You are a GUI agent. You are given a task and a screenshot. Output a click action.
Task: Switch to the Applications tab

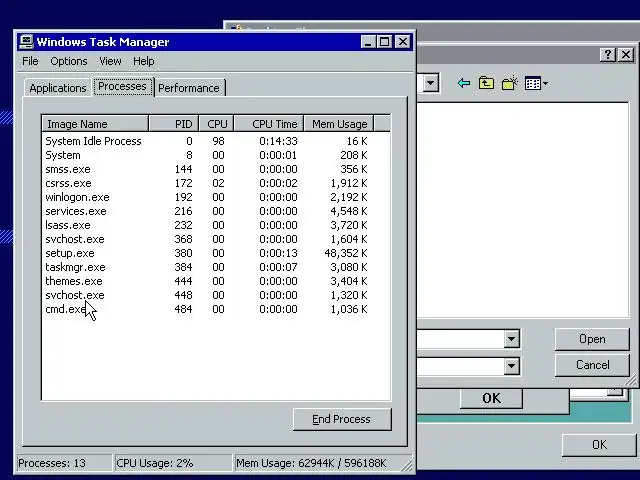point(58,88)
